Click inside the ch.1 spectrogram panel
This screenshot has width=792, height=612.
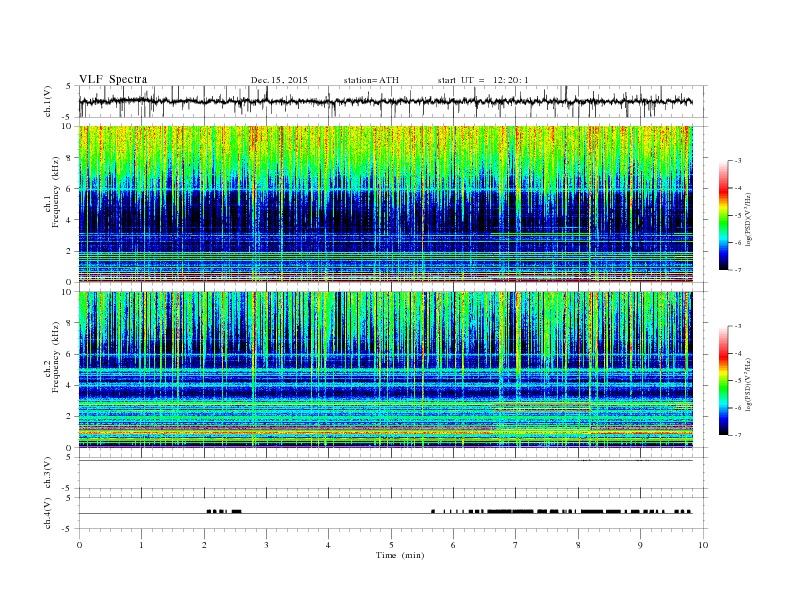coord(385,204)
